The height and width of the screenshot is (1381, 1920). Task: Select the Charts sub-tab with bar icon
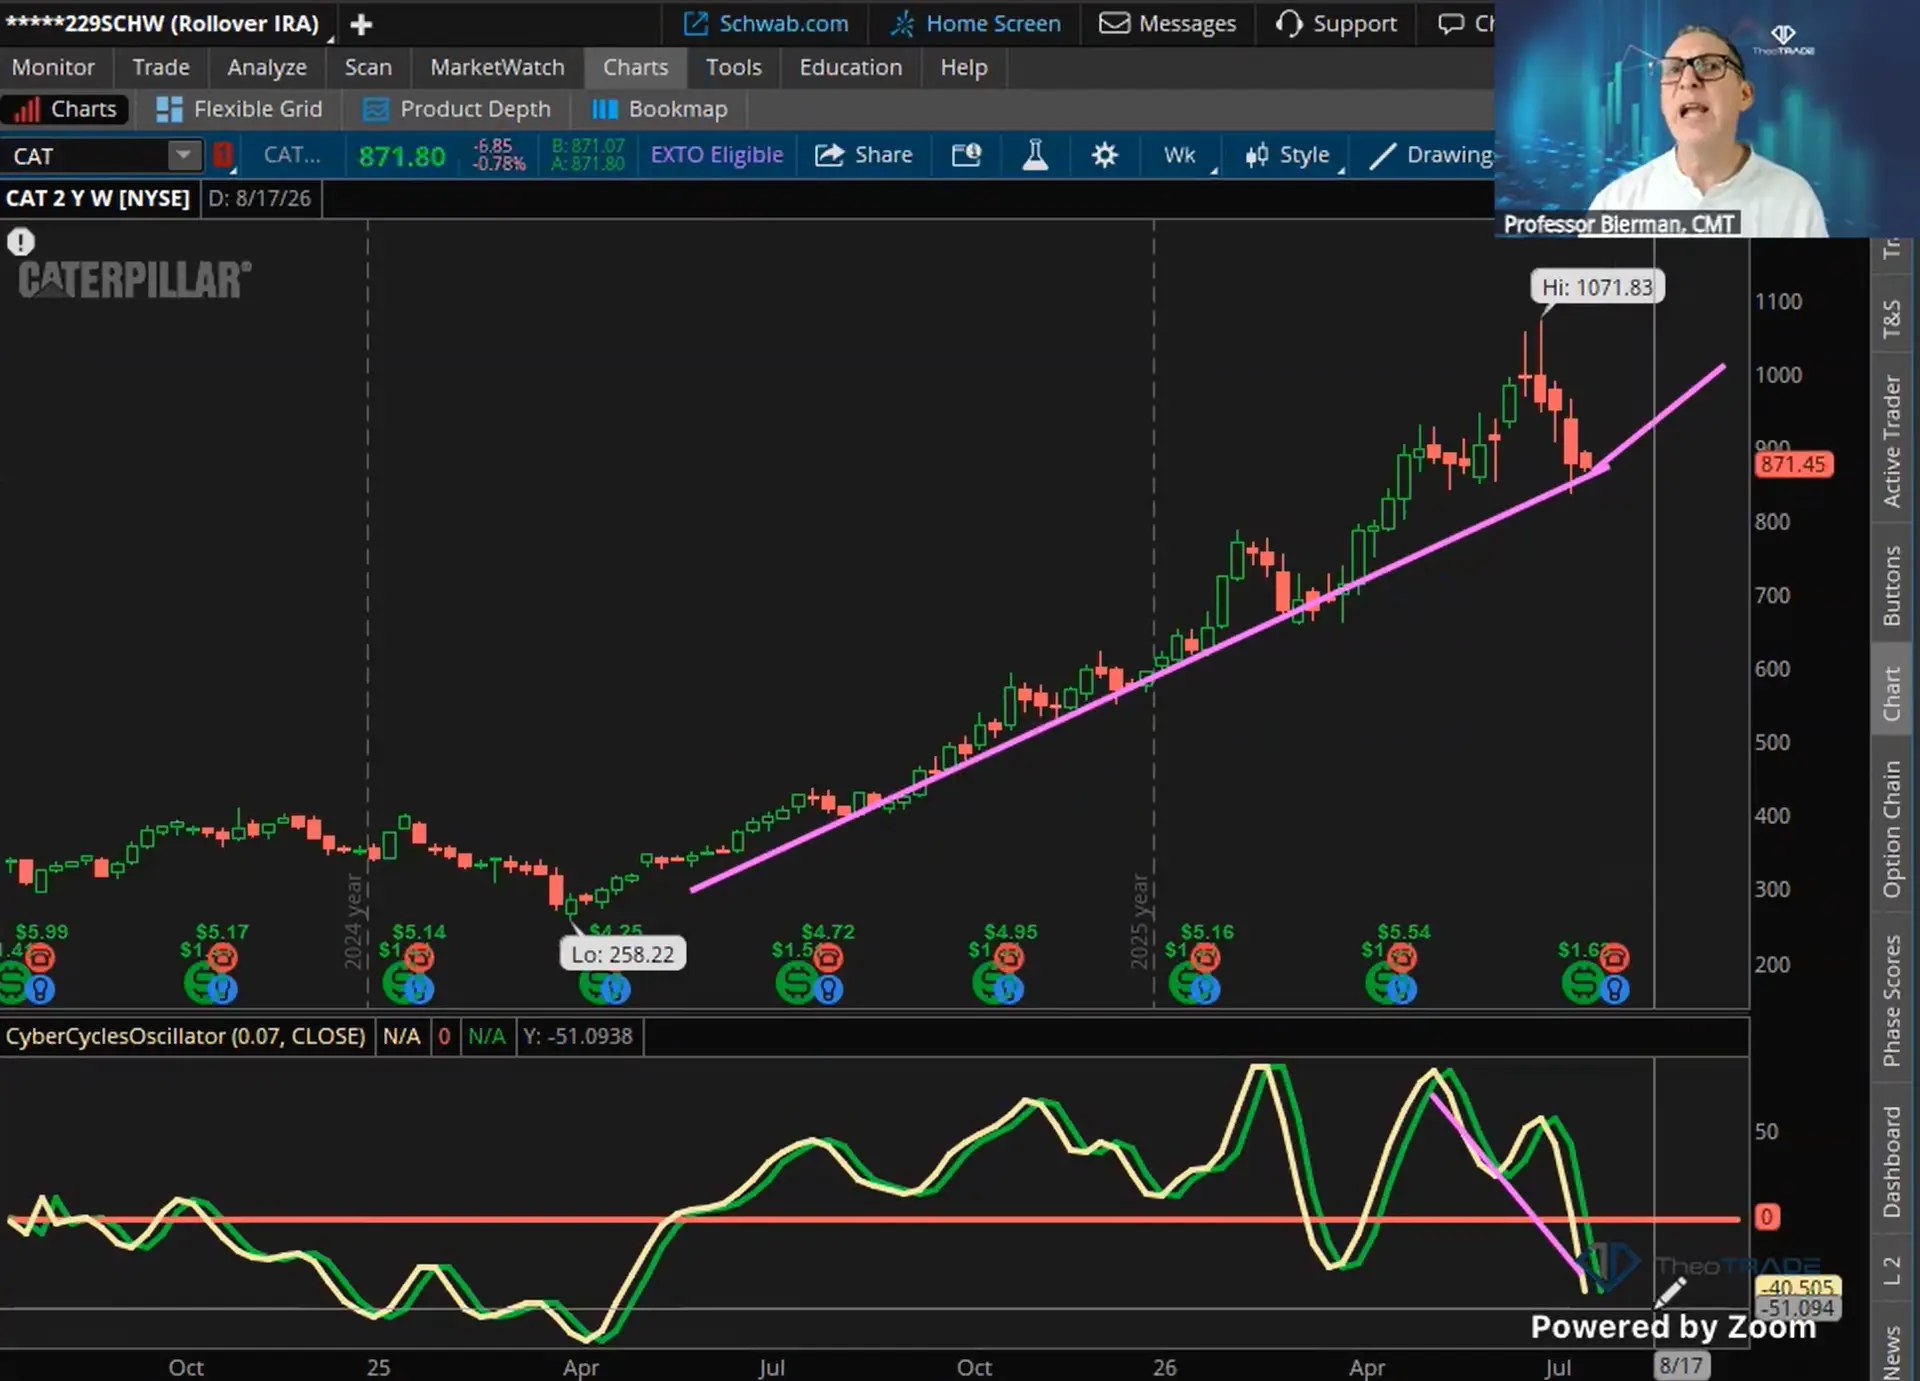coord(65,109)
